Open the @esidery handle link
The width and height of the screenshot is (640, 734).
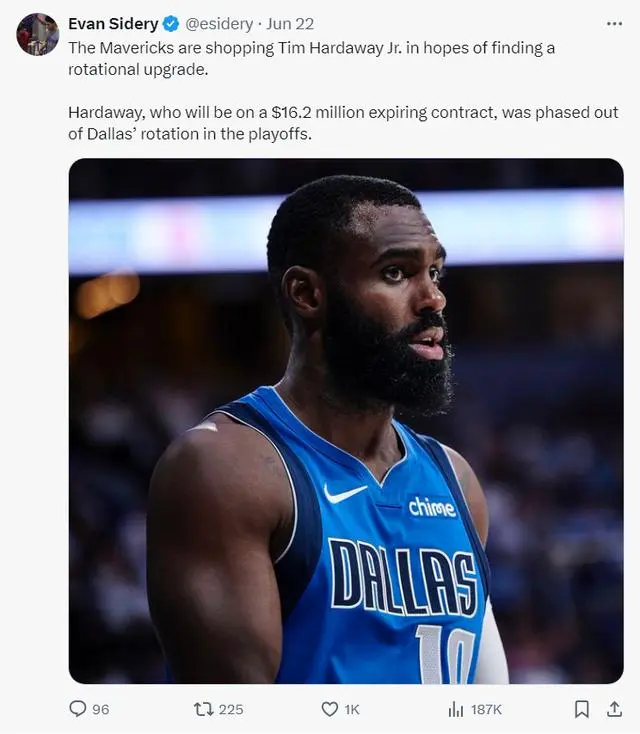coord(219,24)
